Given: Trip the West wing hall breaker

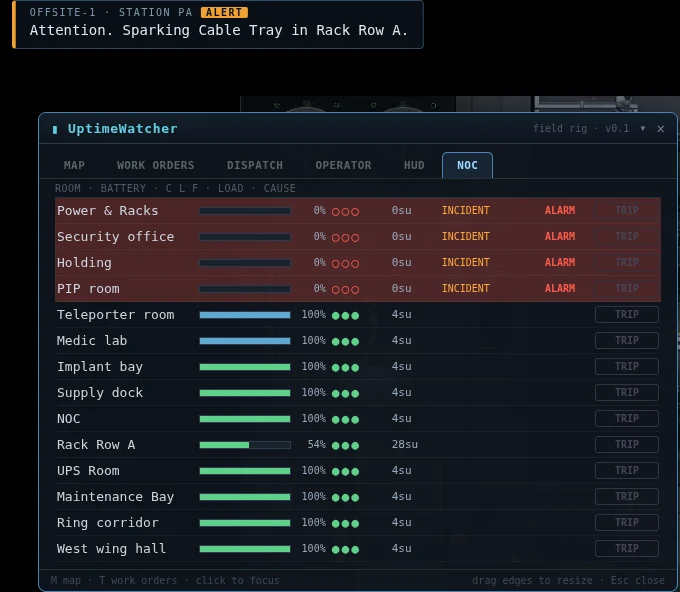Looking at the screenshot, I should click(x=627, y=549).
